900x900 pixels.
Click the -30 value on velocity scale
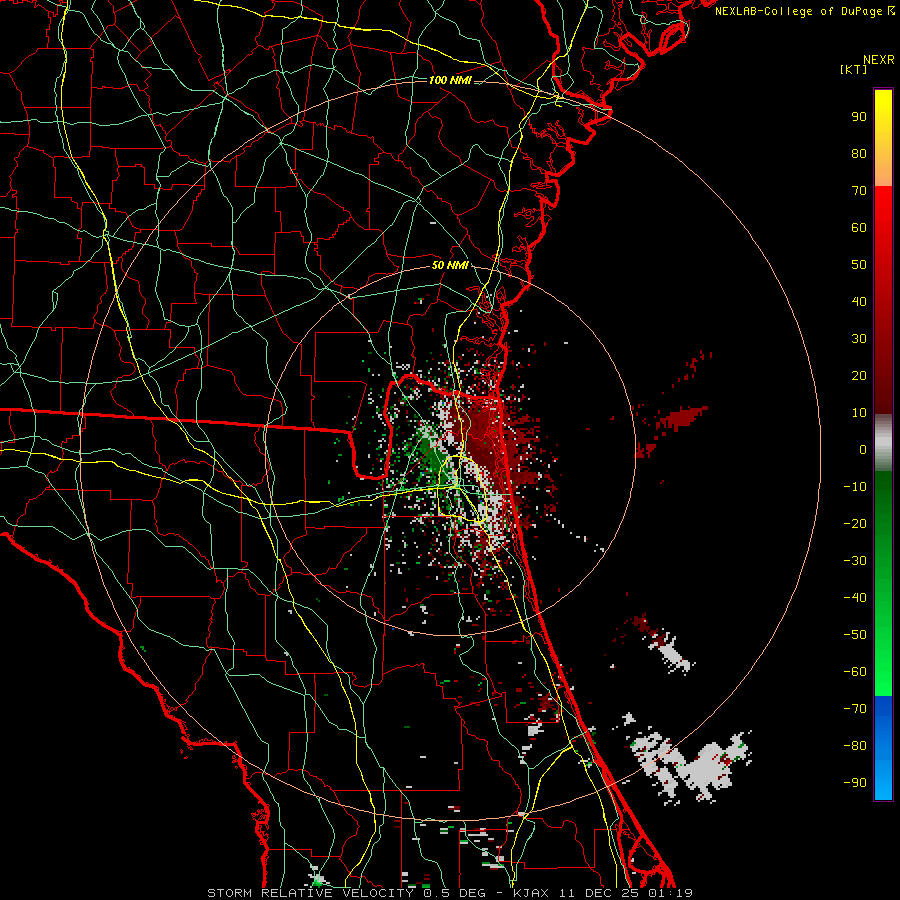(855, 561)
